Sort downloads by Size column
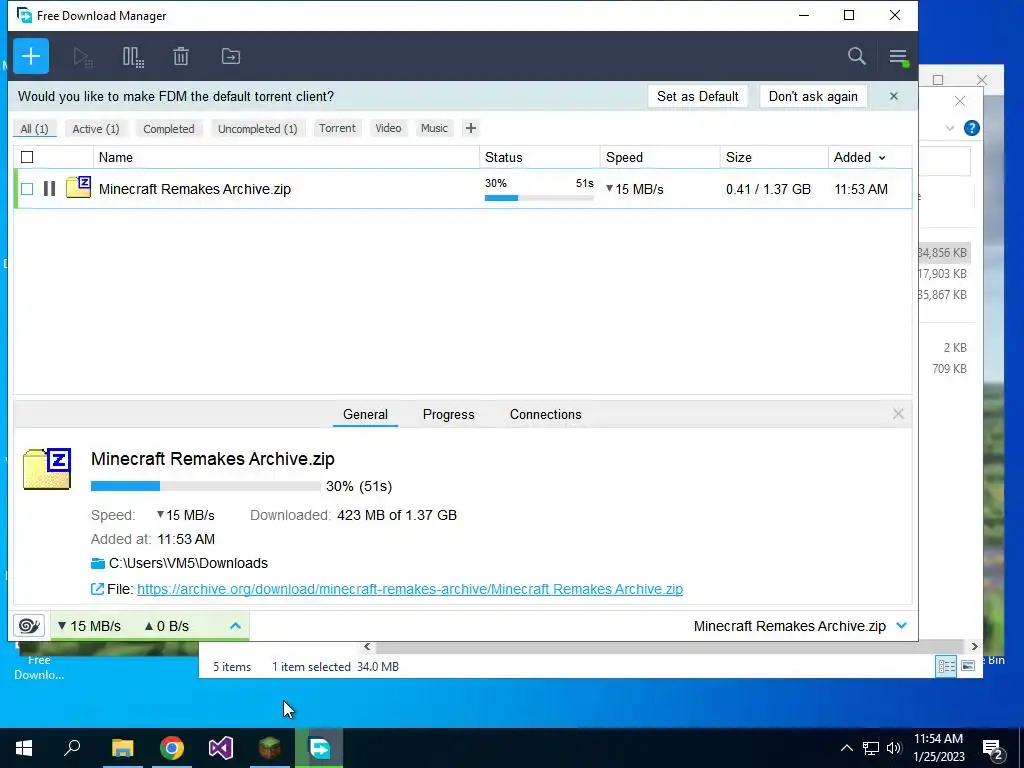The width and height of the screenshot is (1024, 768). click(739, 157)
